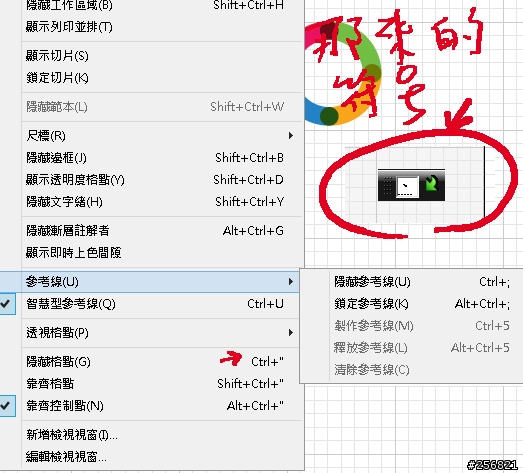The height and width of the screenshot is (473, 523).
Task: Click the Ctrl+U shortcut label
Action: click(265, 304)
